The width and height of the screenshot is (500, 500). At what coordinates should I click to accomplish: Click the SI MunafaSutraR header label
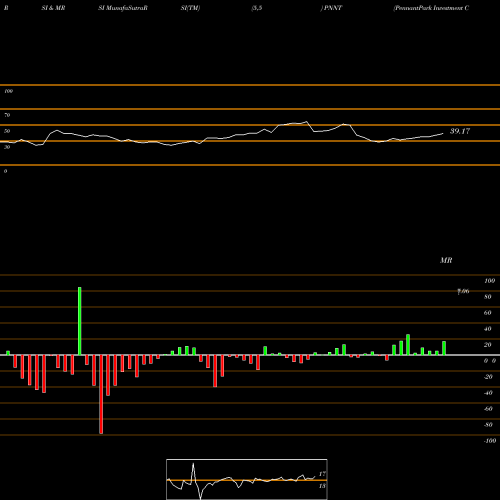click(123, 8)
